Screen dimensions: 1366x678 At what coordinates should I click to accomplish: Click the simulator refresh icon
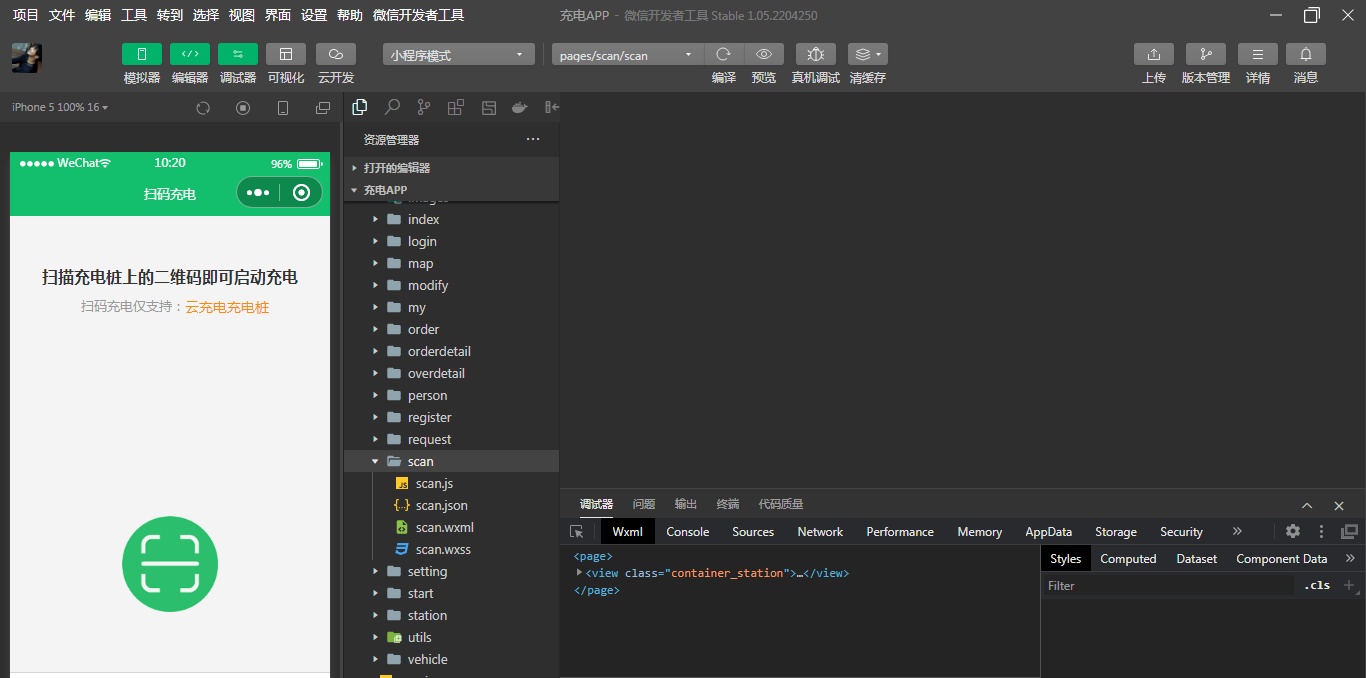pyautogui.click(x=203, y=108)
